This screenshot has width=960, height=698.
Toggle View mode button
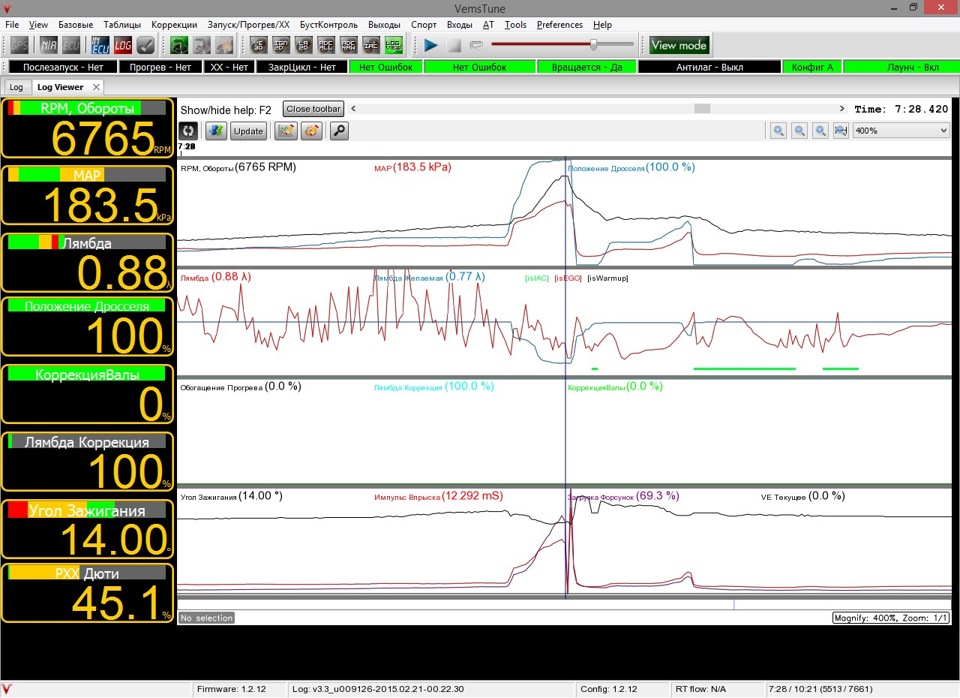point(679,45)
